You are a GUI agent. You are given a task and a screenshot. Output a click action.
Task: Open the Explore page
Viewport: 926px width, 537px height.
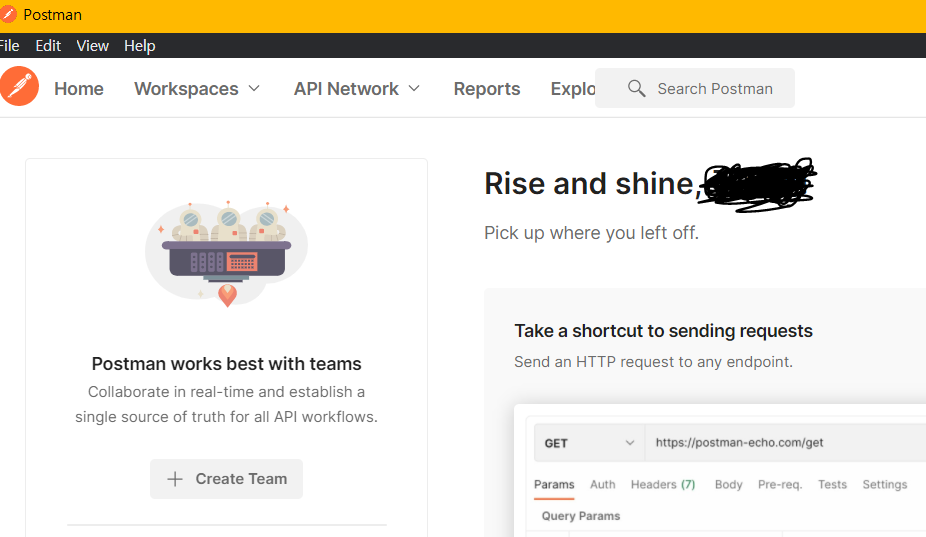pyautogui.click(x=573, y=89)
